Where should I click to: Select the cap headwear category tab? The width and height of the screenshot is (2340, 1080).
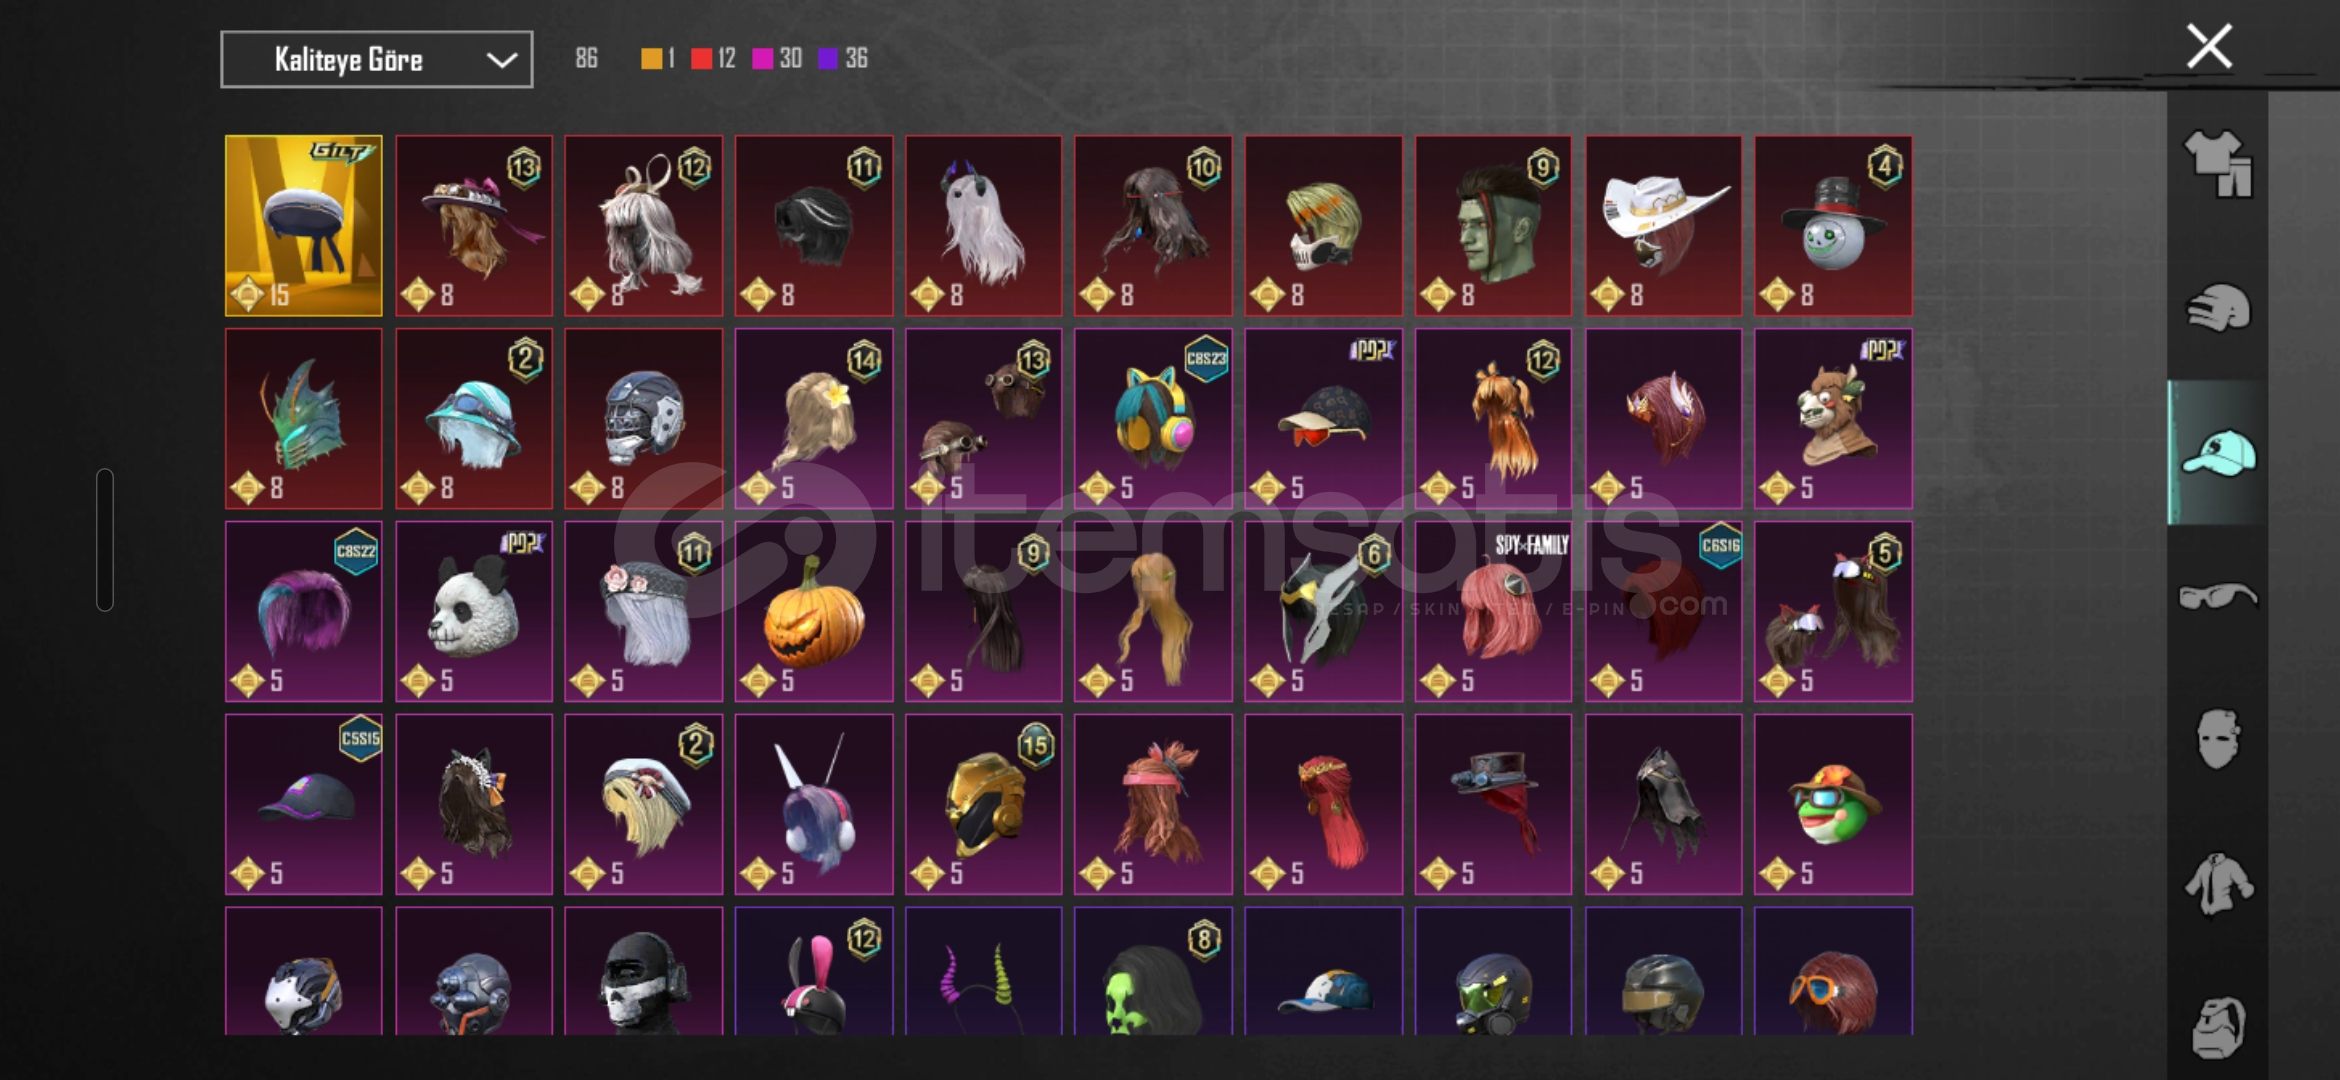pos(2218,453)
